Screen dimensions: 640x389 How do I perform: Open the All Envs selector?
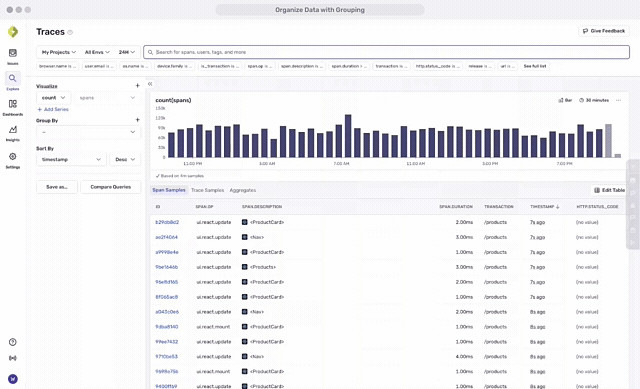tap(97, 52)
